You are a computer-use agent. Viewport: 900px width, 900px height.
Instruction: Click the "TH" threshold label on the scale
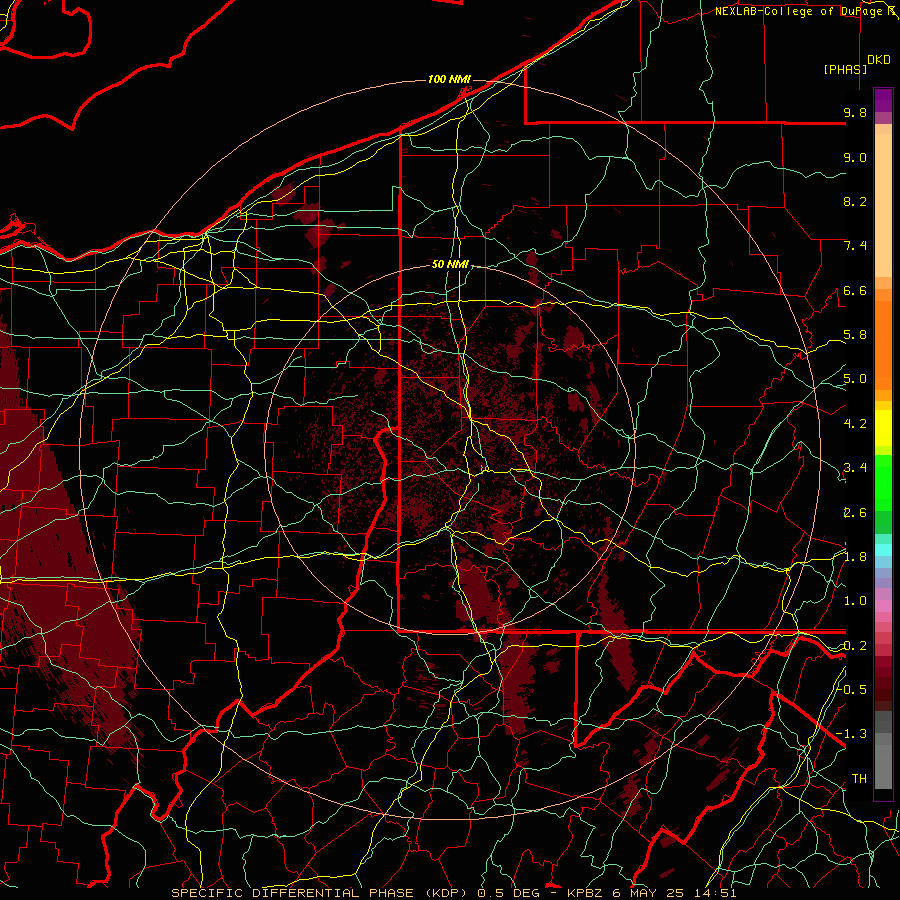pyautogui.click(x=859, y=779)
